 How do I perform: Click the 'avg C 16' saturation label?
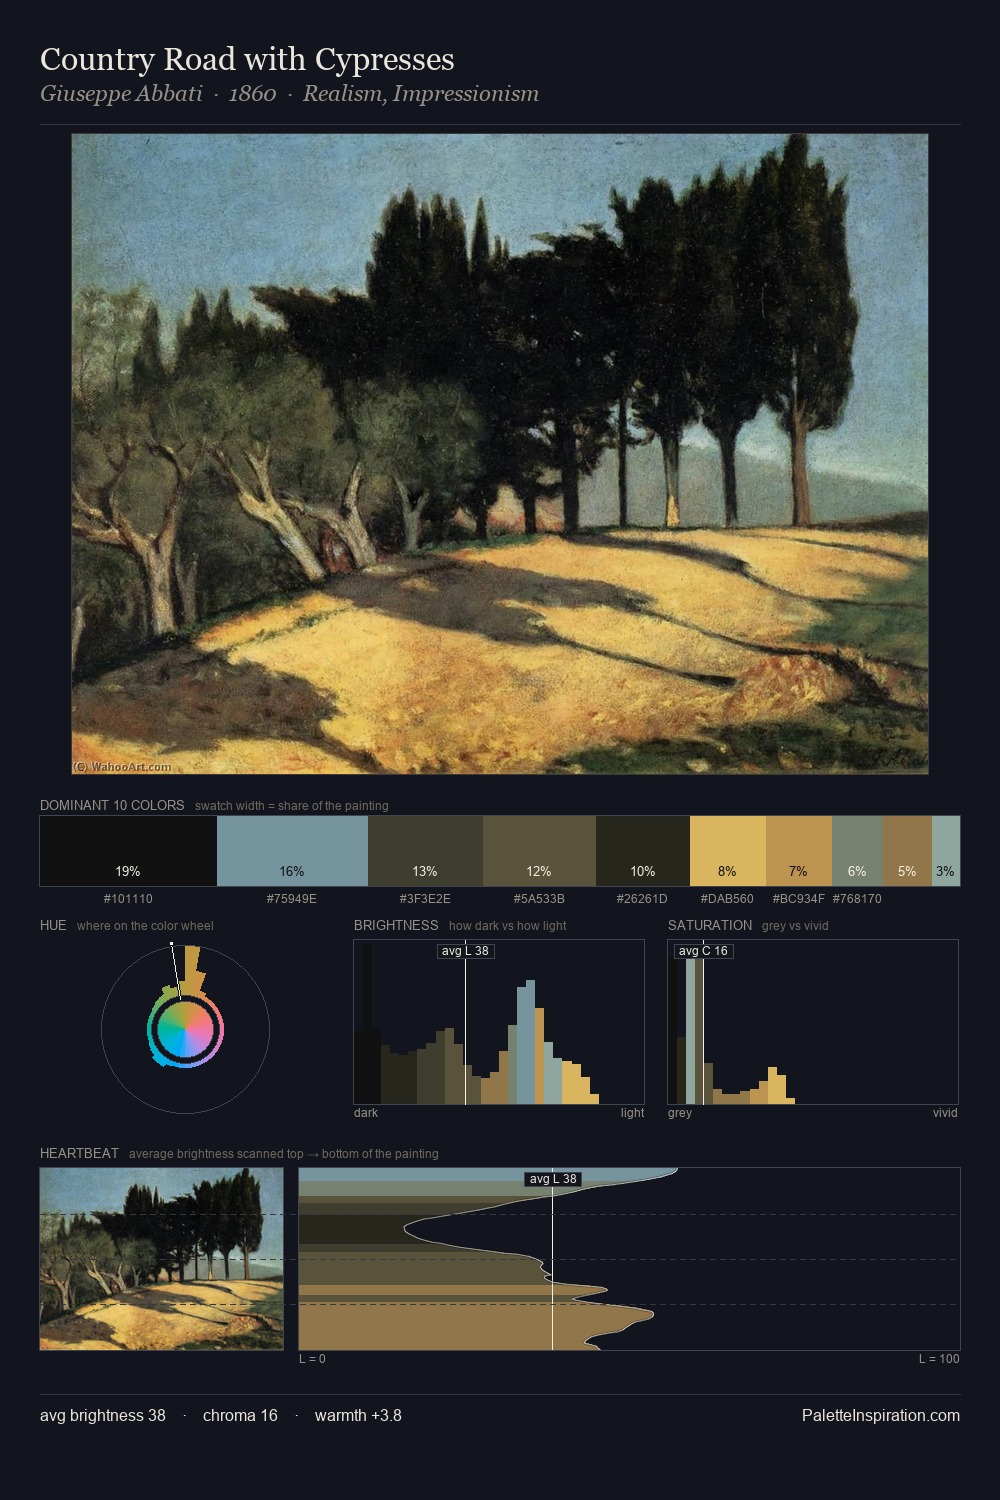(703, 951)
